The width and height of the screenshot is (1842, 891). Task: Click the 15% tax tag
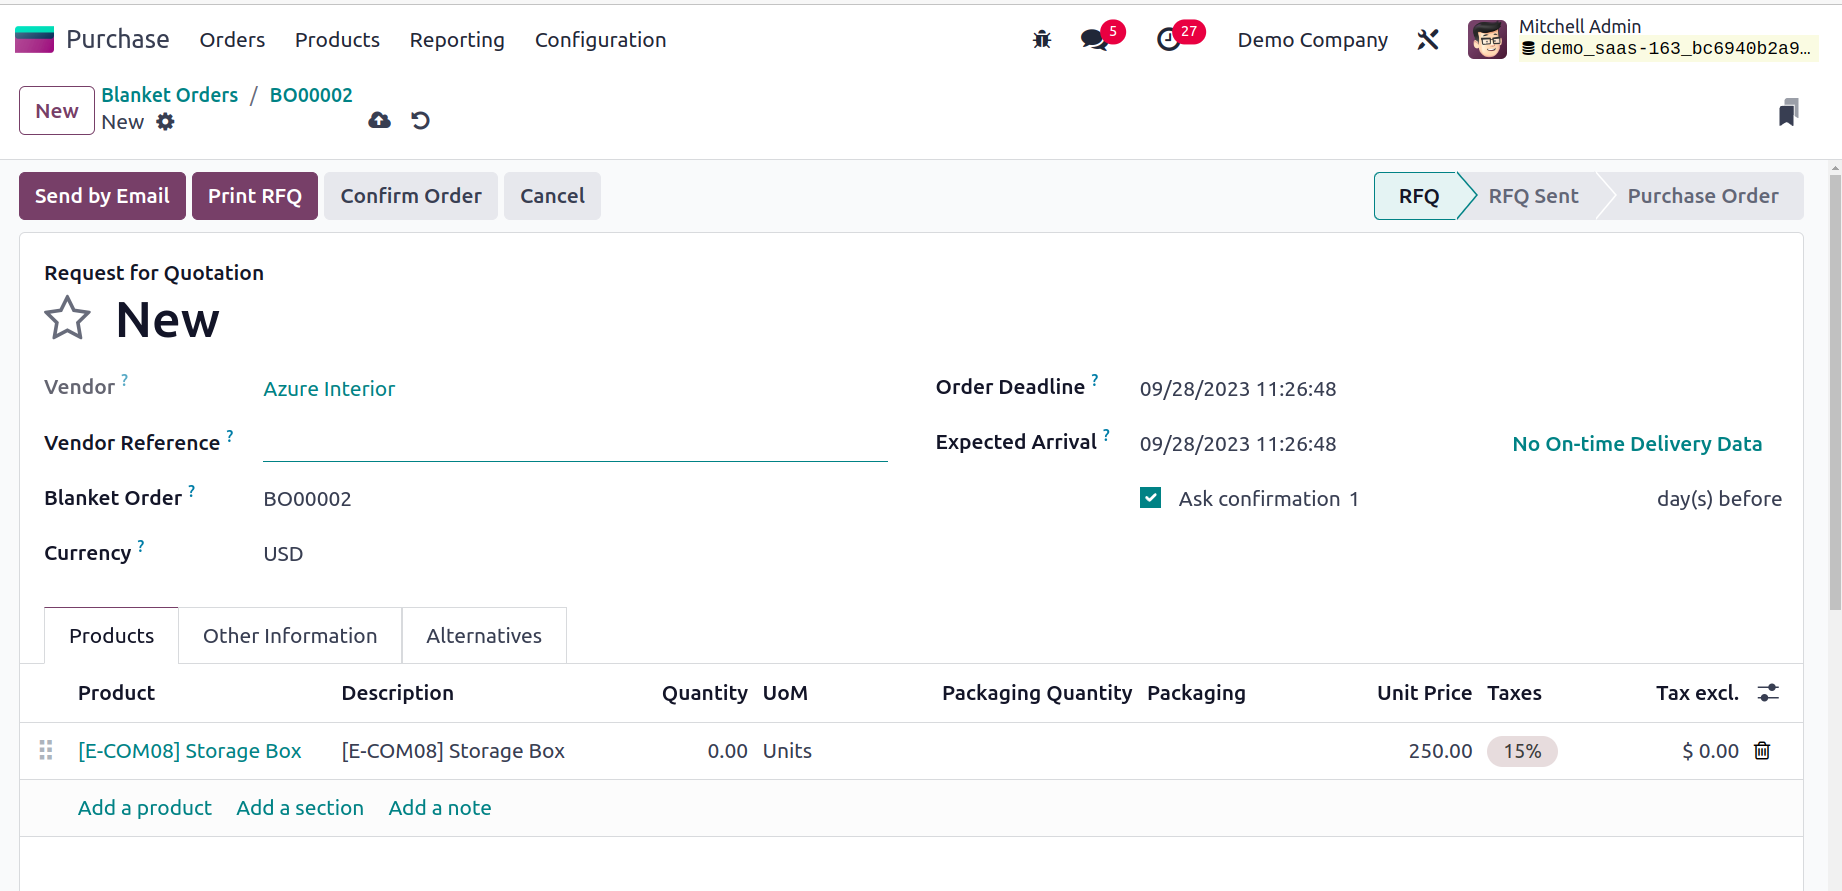pos(1522,751)
